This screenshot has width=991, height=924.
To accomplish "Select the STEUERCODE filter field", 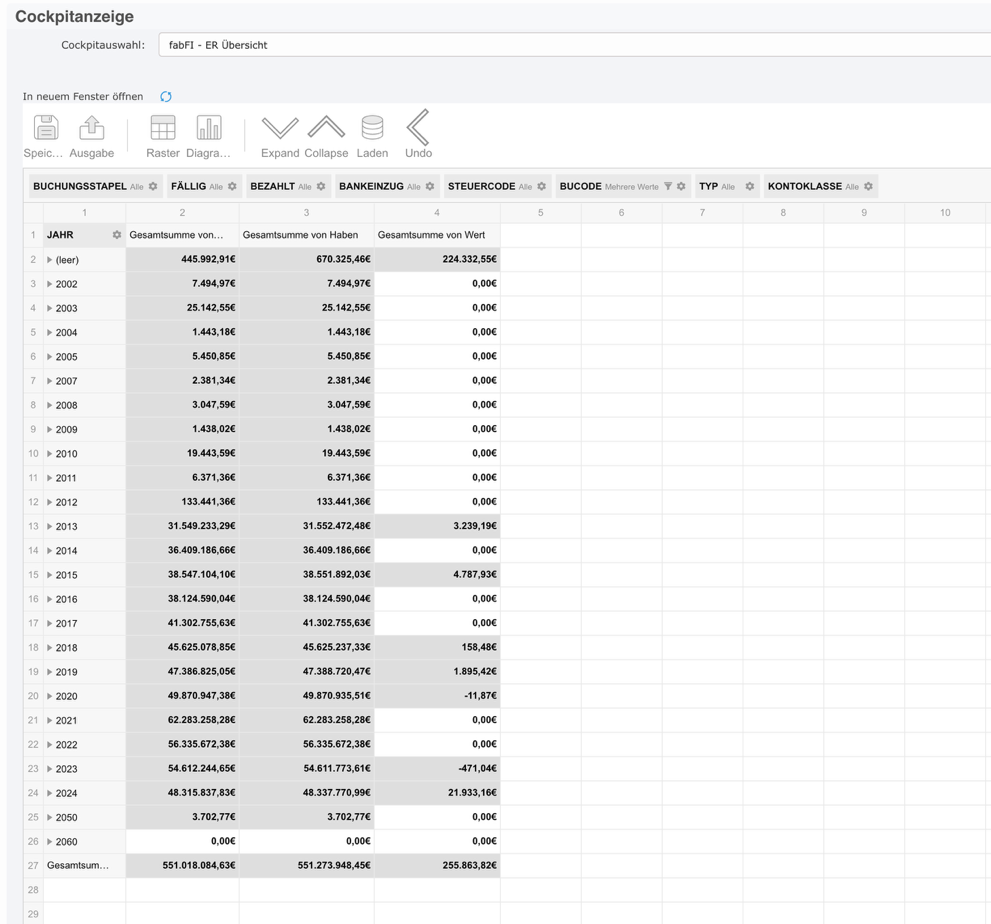I will click(x=481, y=187).
